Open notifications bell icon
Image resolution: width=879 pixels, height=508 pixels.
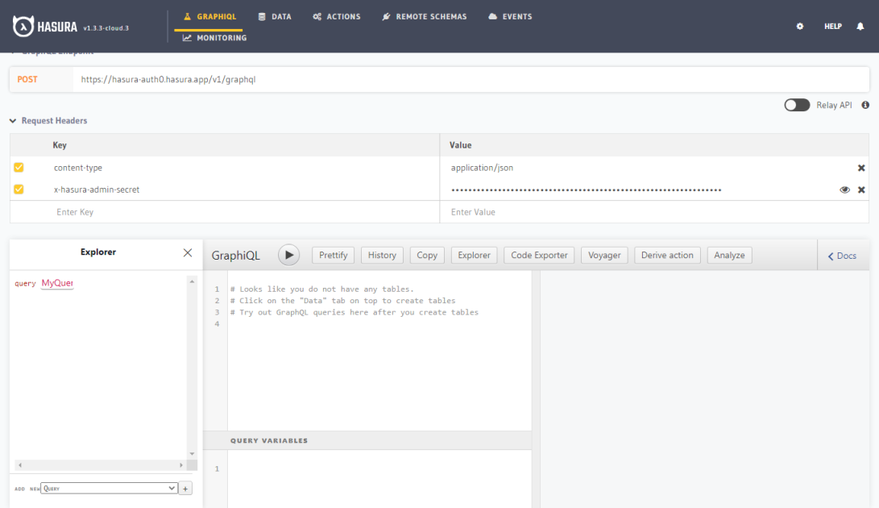point(860,26)
